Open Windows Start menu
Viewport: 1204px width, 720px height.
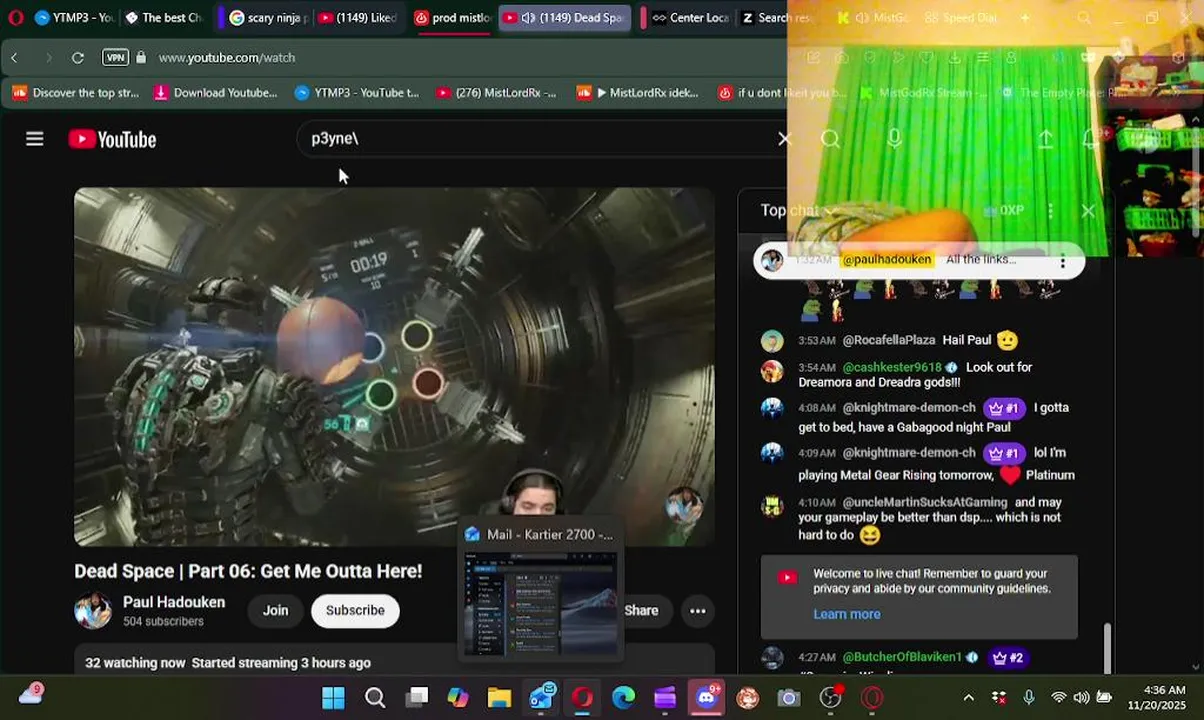pyautogui.click(x=333, y=697)
